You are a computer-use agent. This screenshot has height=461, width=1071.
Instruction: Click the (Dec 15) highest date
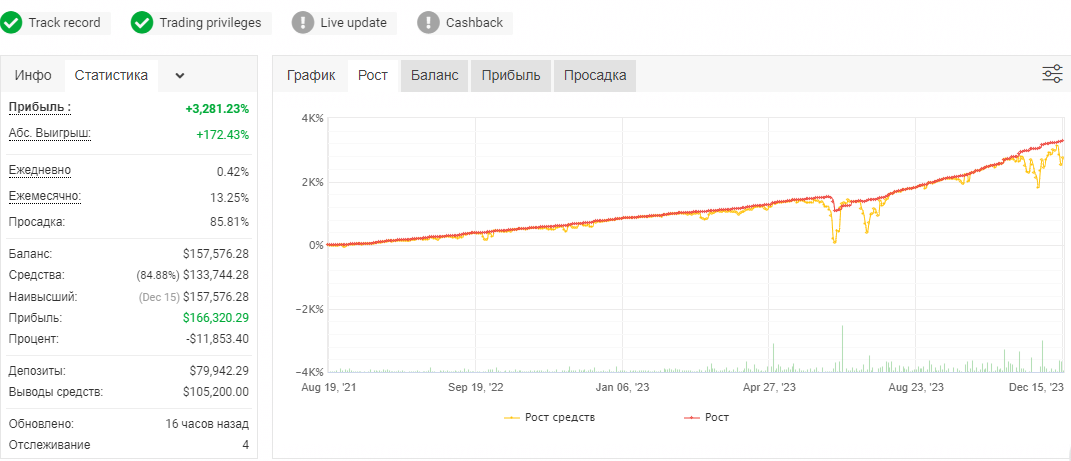[x=159, y=297]
